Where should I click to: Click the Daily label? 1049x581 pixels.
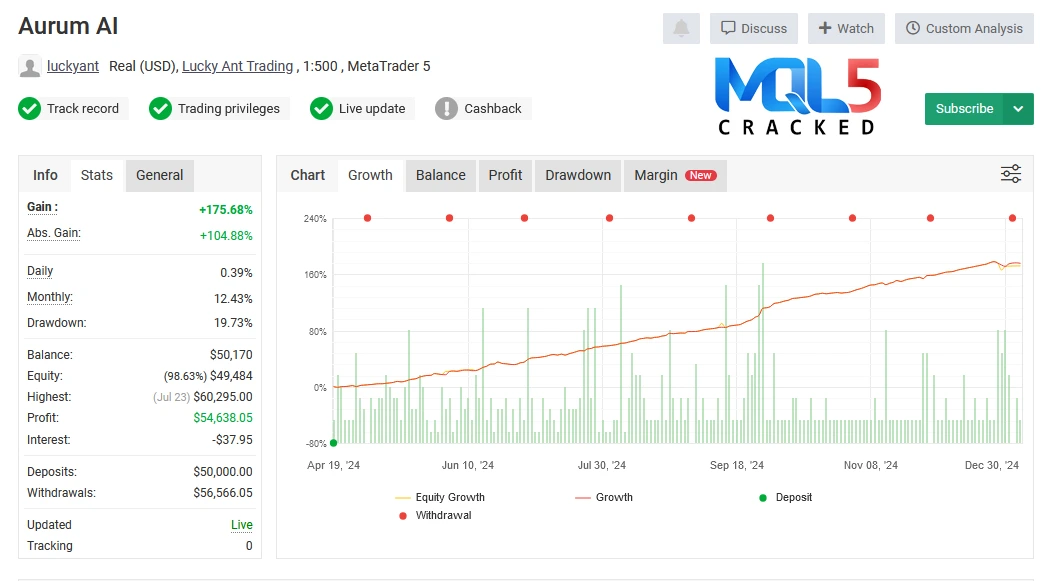(39, 271)
